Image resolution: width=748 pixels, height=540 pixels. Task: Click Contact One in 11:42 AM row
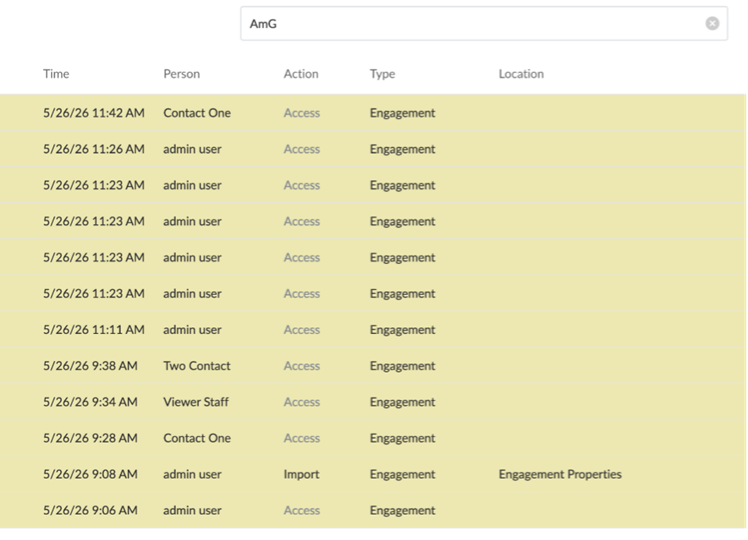[197, 113]
